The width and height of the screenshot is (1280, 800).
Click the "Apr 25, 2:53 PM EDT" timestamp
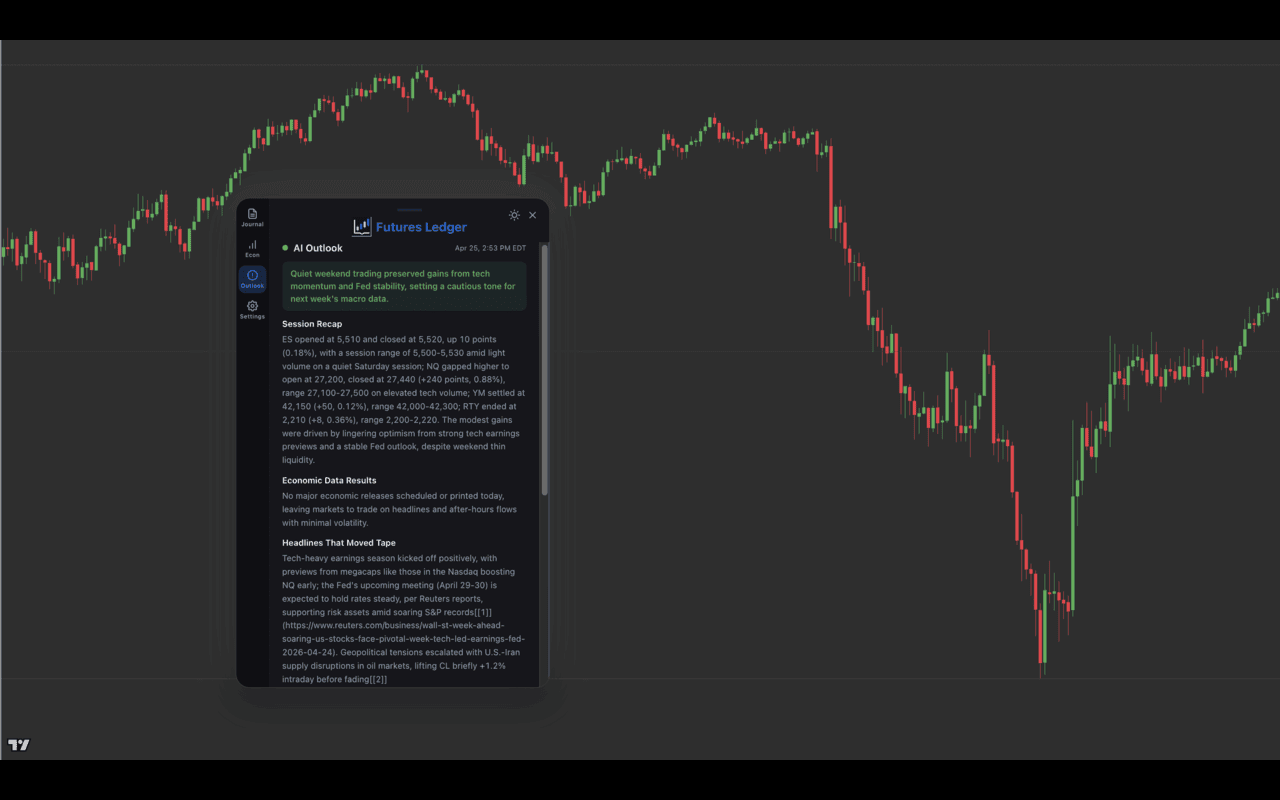(x=490, y=248)
